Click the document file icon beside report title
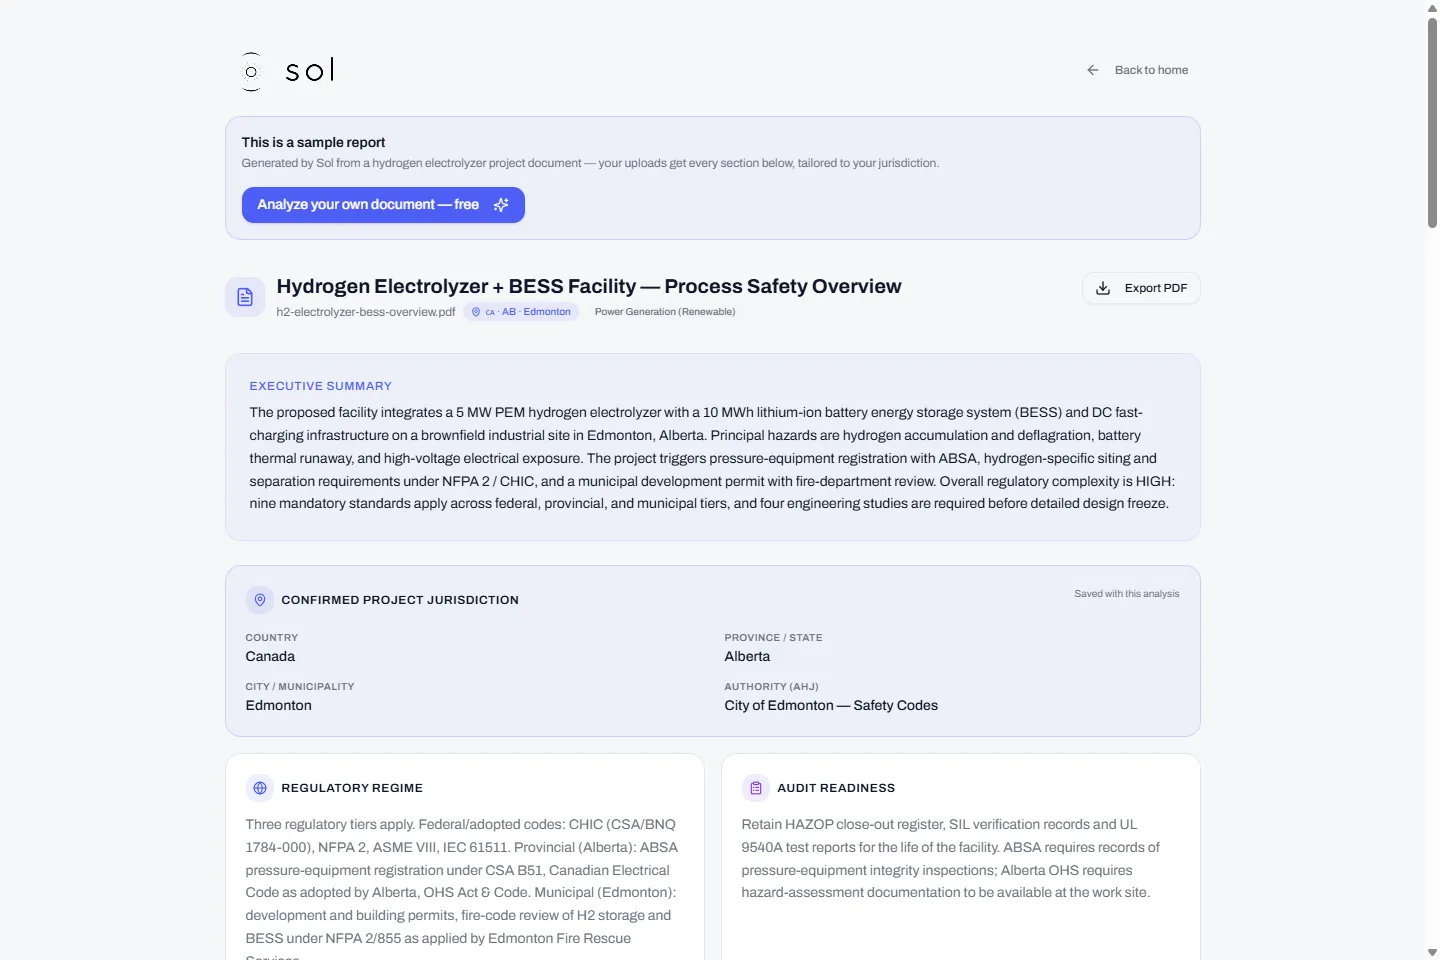 pyautogui.click(x=245, y=297)
